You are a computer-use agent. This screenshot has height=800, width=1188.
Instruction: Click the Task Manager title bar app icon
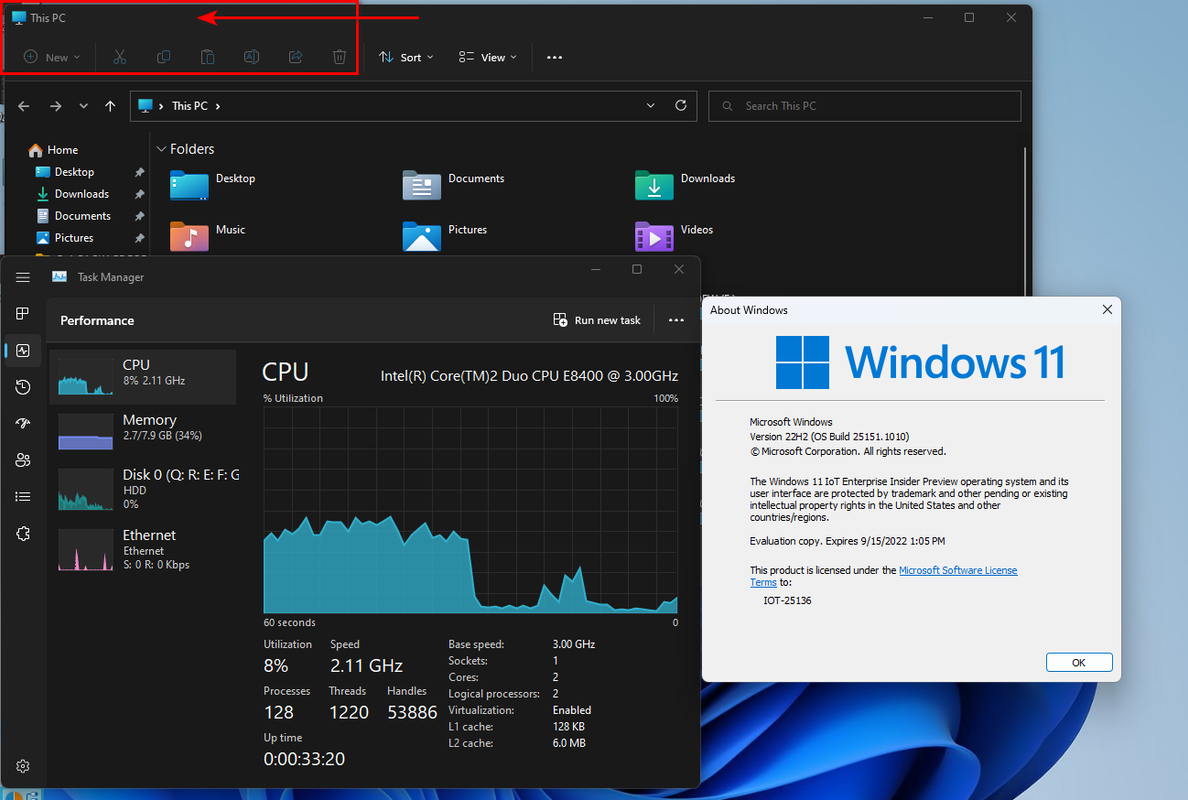(59, 277)
